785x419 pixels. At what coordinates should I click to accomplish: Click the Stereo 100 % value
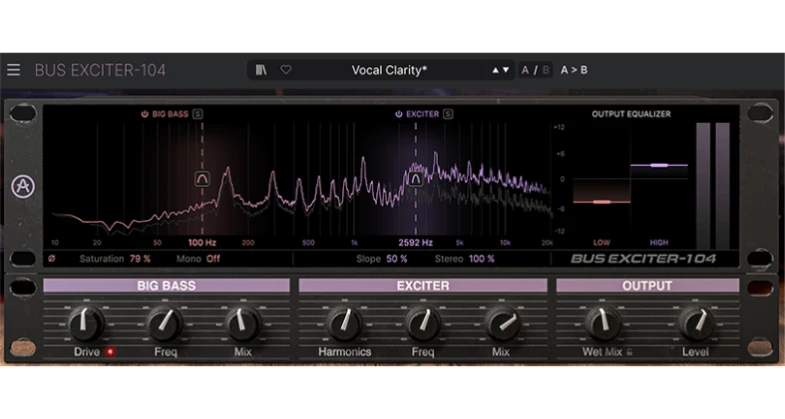tap(482, 259)
